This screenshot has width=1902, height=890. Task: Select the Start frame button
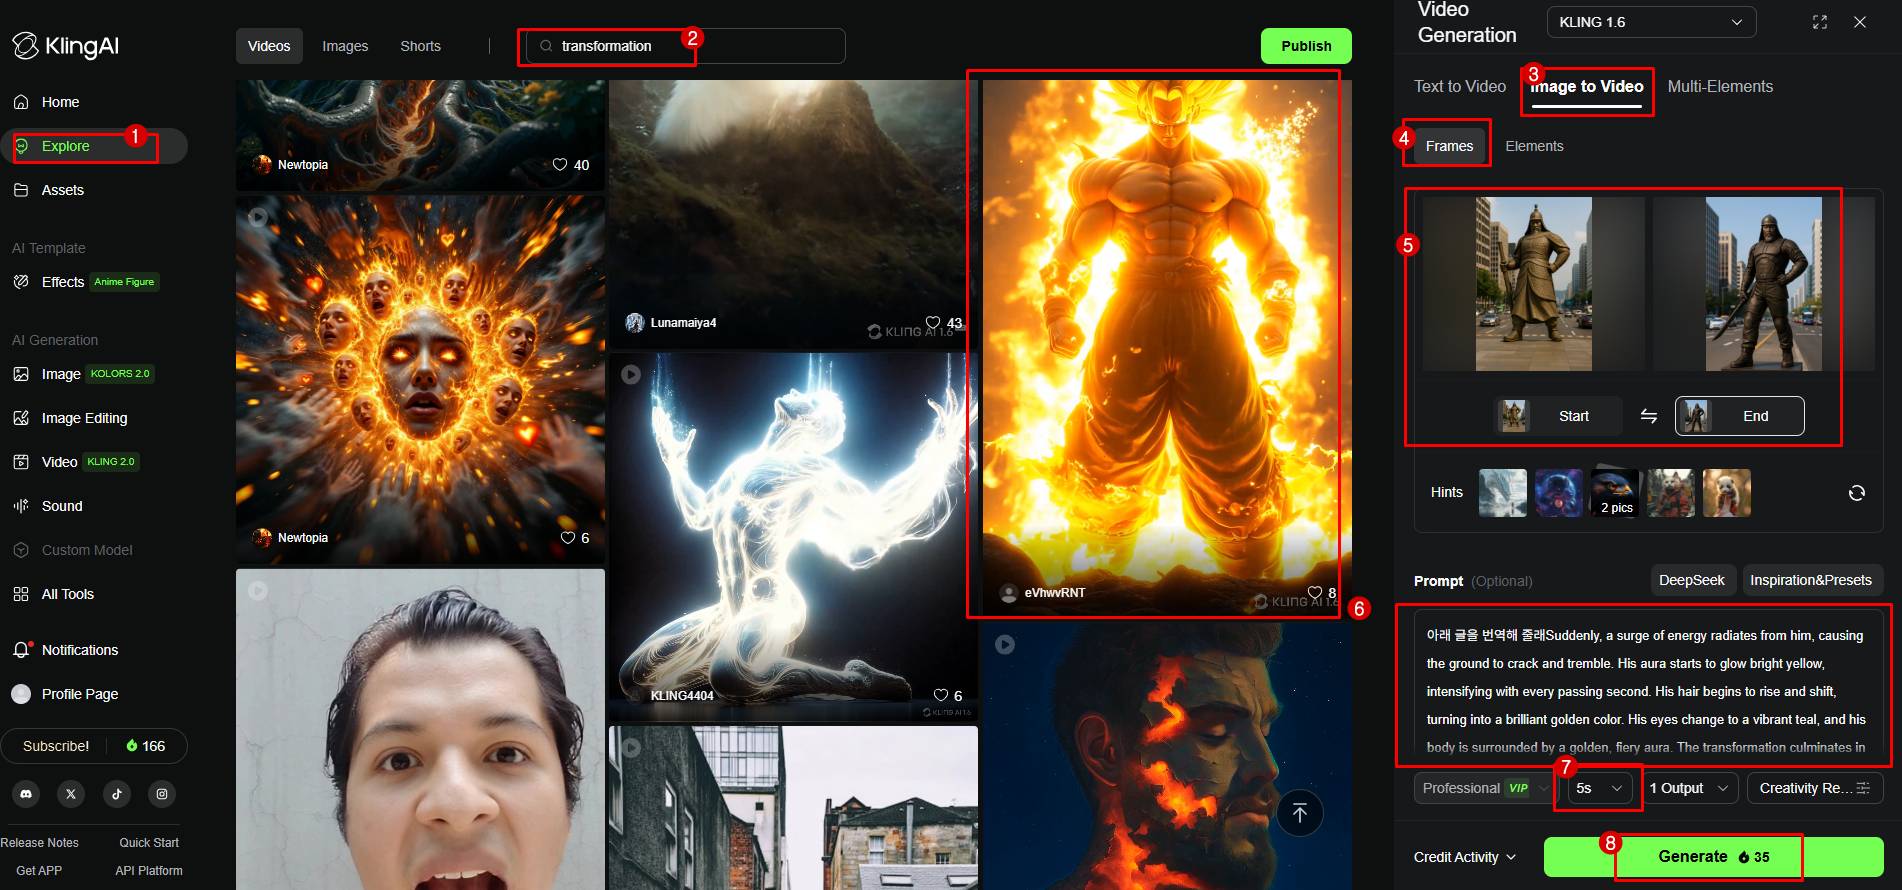click(x=1558, y=416)
